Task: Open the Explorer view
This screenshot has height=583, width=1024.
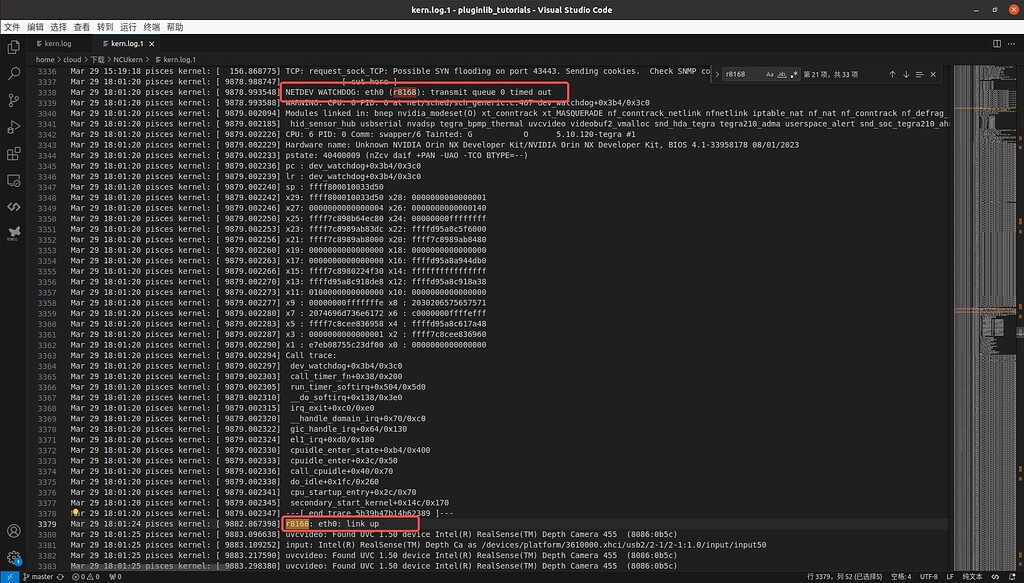Action: point(13,45)
